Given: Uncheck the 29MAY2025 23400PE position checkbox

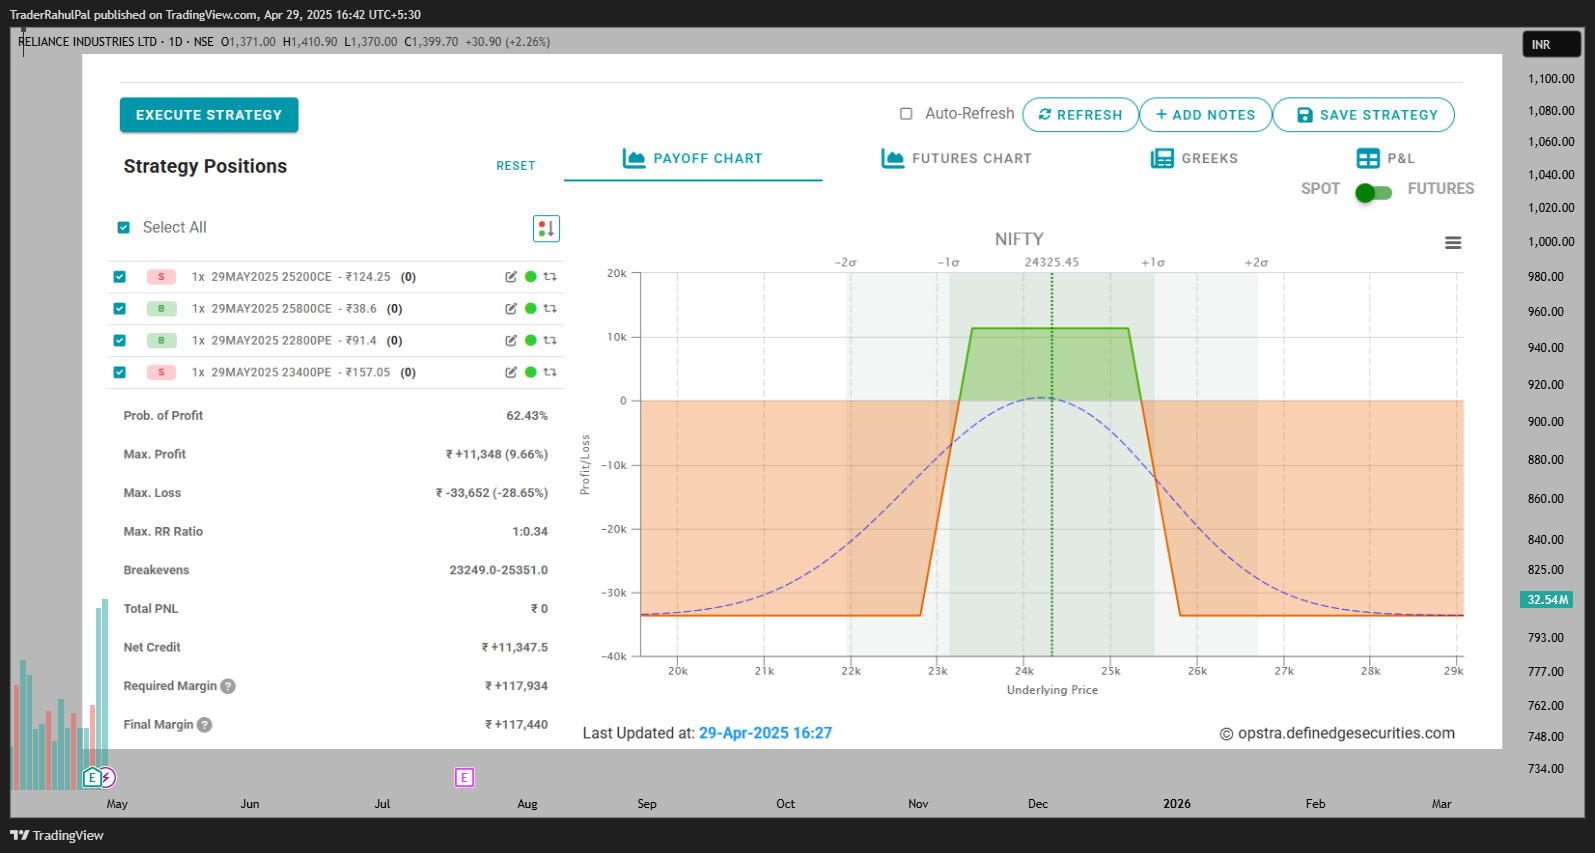Looking at the screenshot, I should point(120,373).
